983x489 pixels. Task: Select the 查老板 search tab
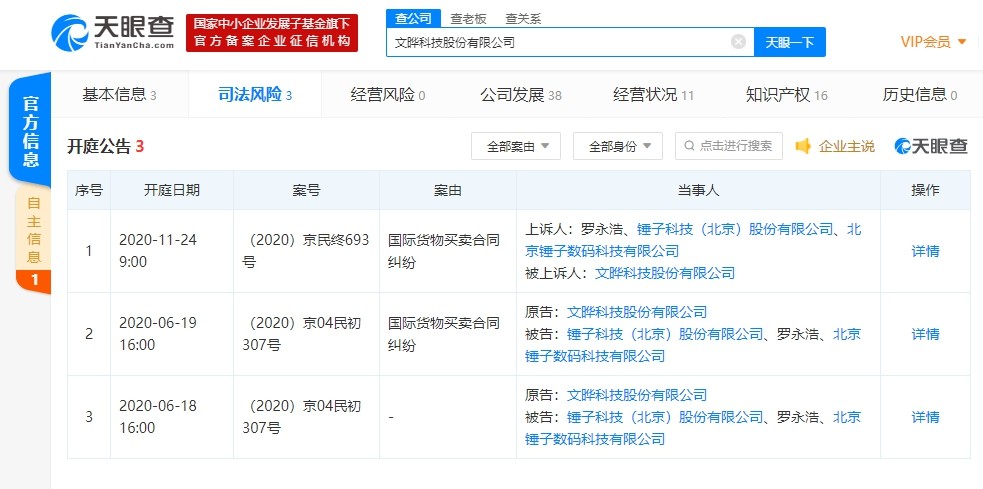pyautogui.click(x=469, y=18)
